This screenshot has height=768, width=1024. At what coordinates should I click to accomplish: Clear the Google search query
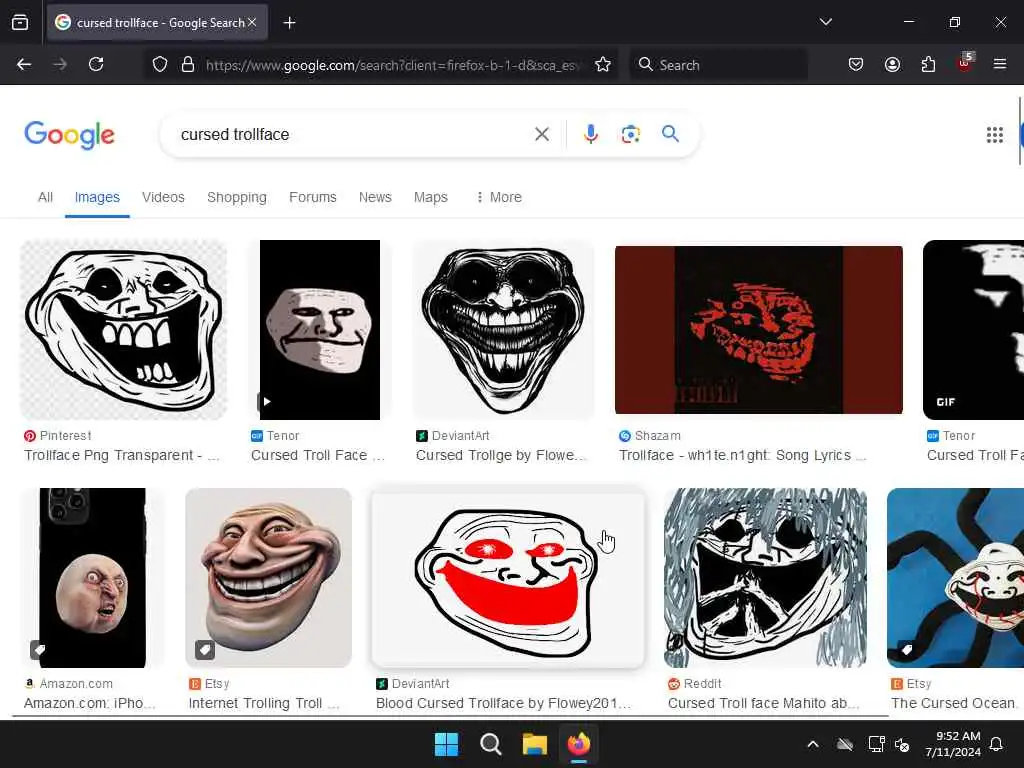pyautogui.click(x=541, y=135)
